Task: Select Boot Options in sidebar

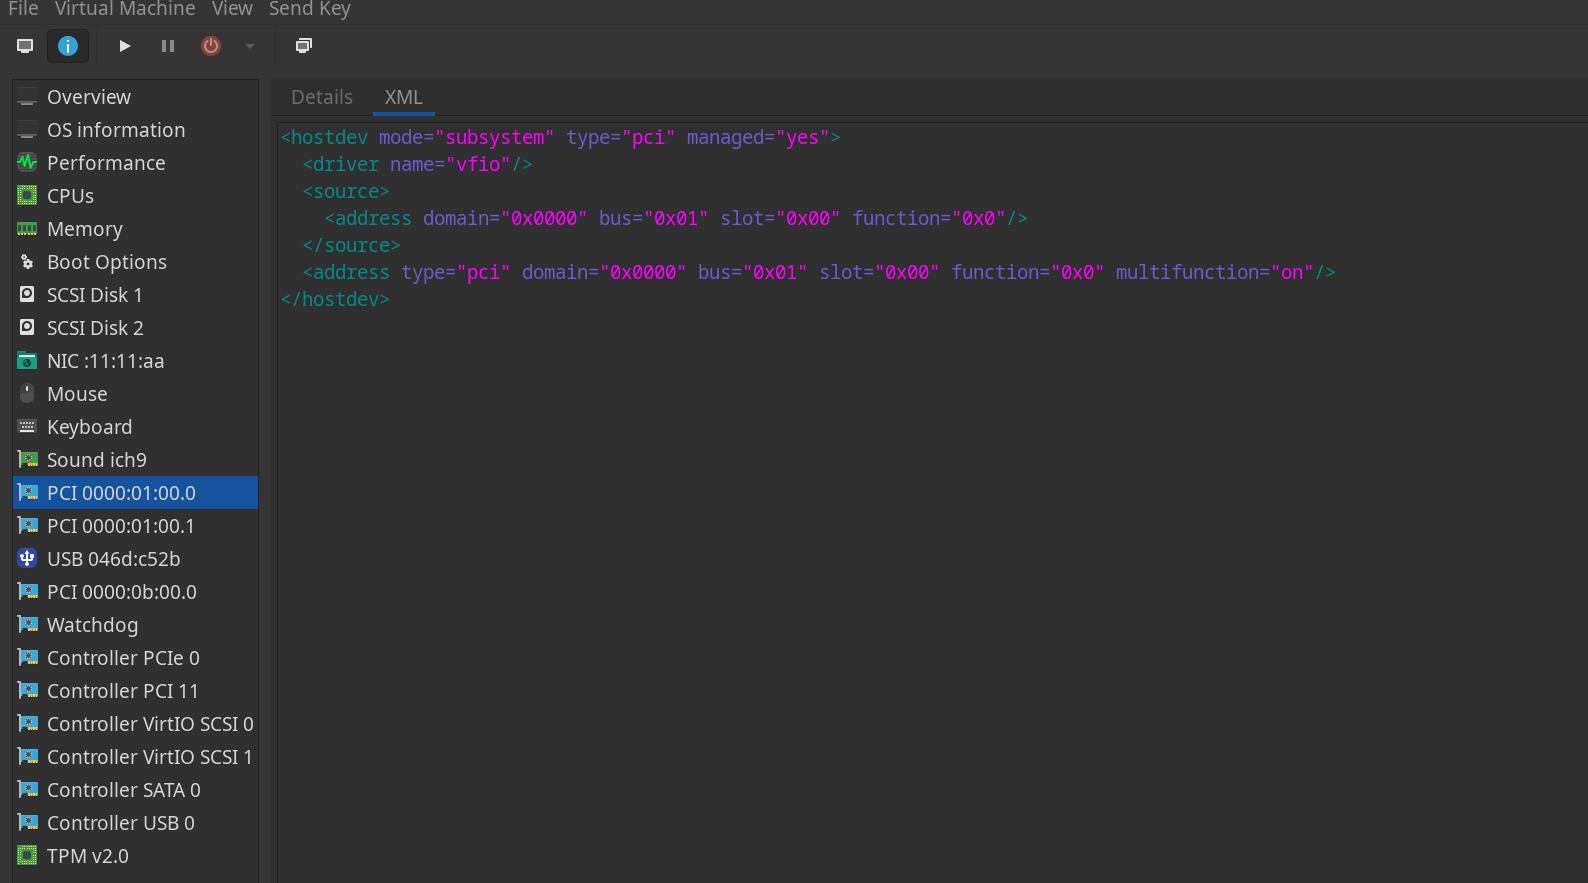Action: [107, 262]
